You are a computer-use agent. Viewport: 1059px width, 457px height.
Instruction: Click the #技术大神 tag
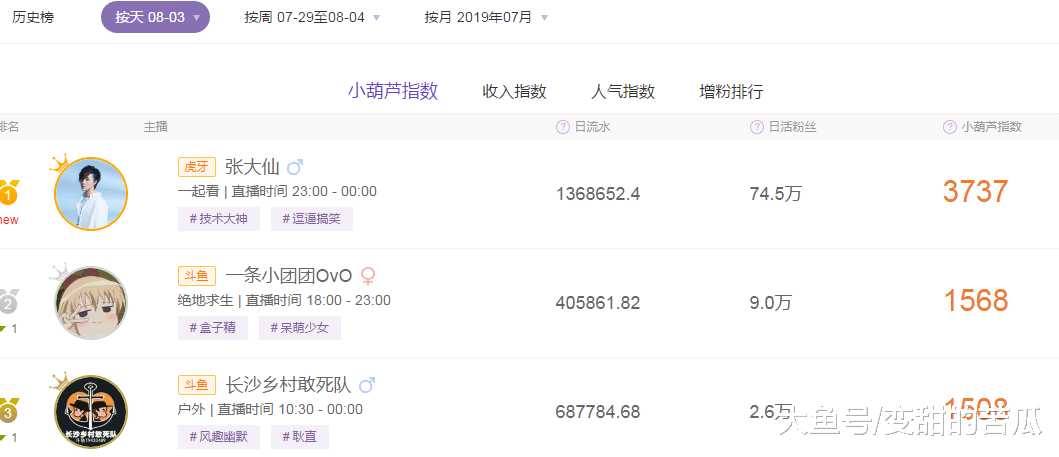pyautogui.click(x=218, y=219)
